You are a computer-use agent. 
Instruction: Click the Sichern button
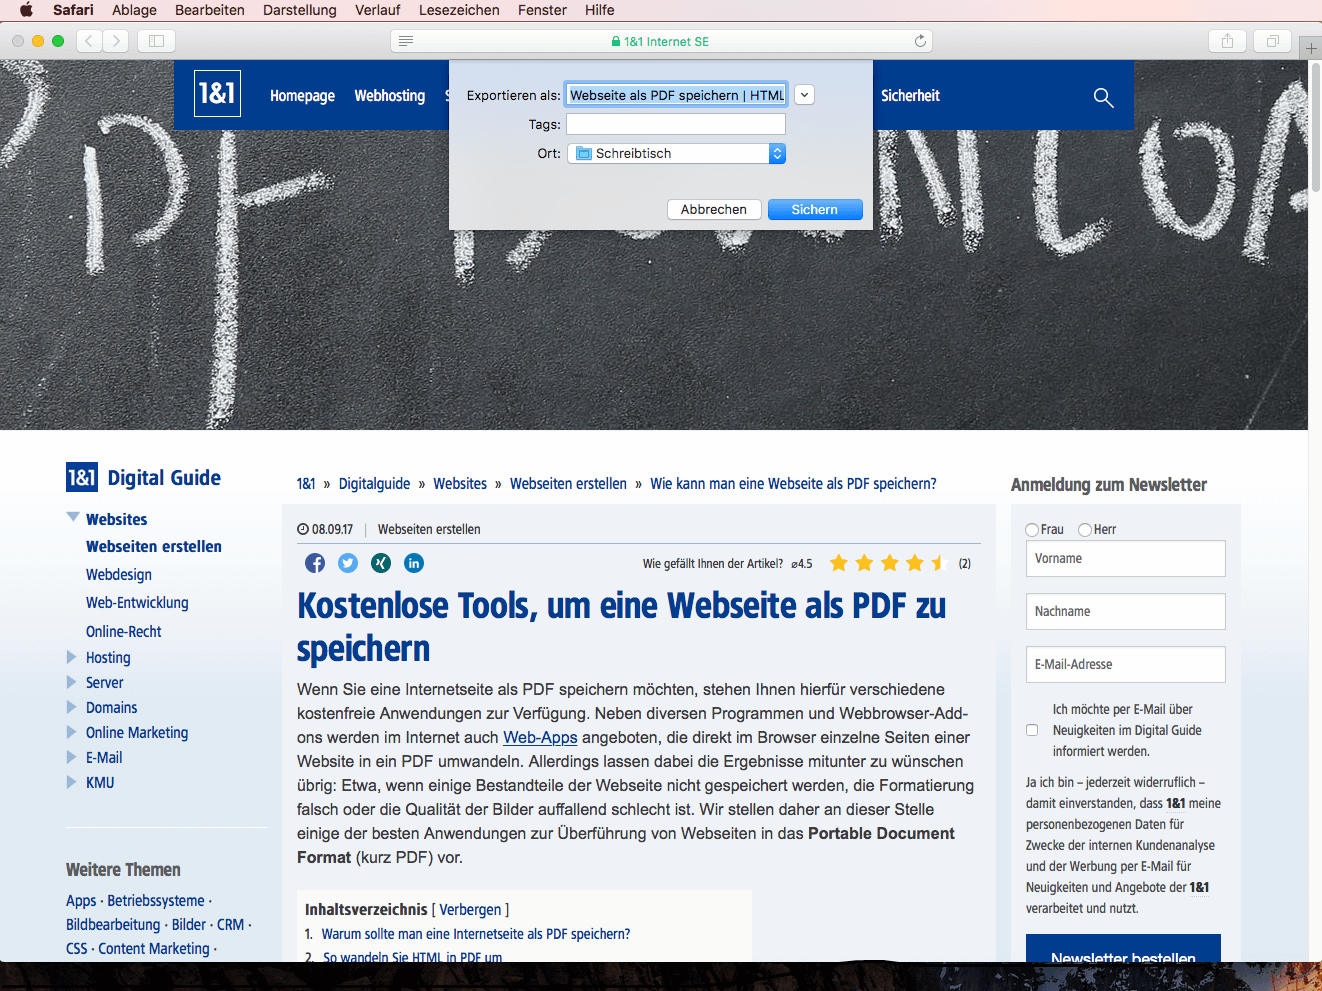[x=814, y=209]
